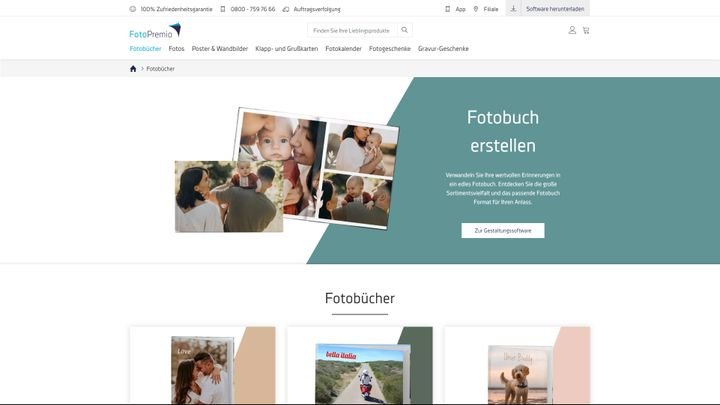
Task: Open the Auftragsverfolgung link
Action: click(x=317, y=9)
